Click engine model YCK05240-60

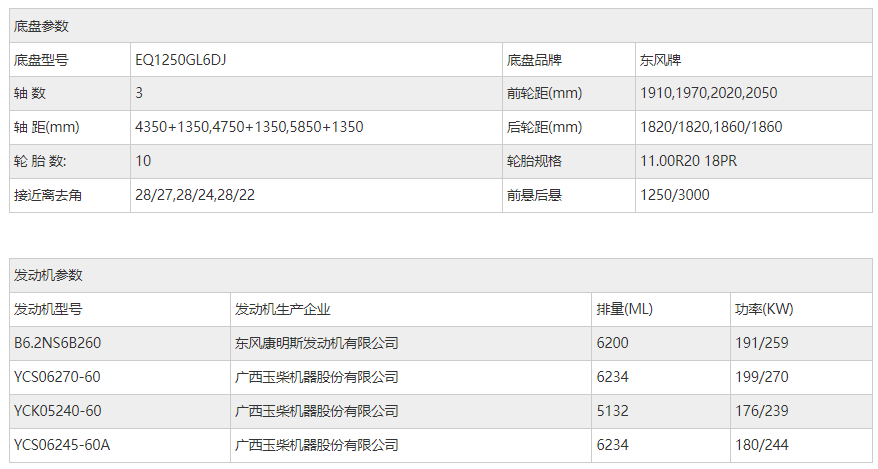click(x=57, y=411)
